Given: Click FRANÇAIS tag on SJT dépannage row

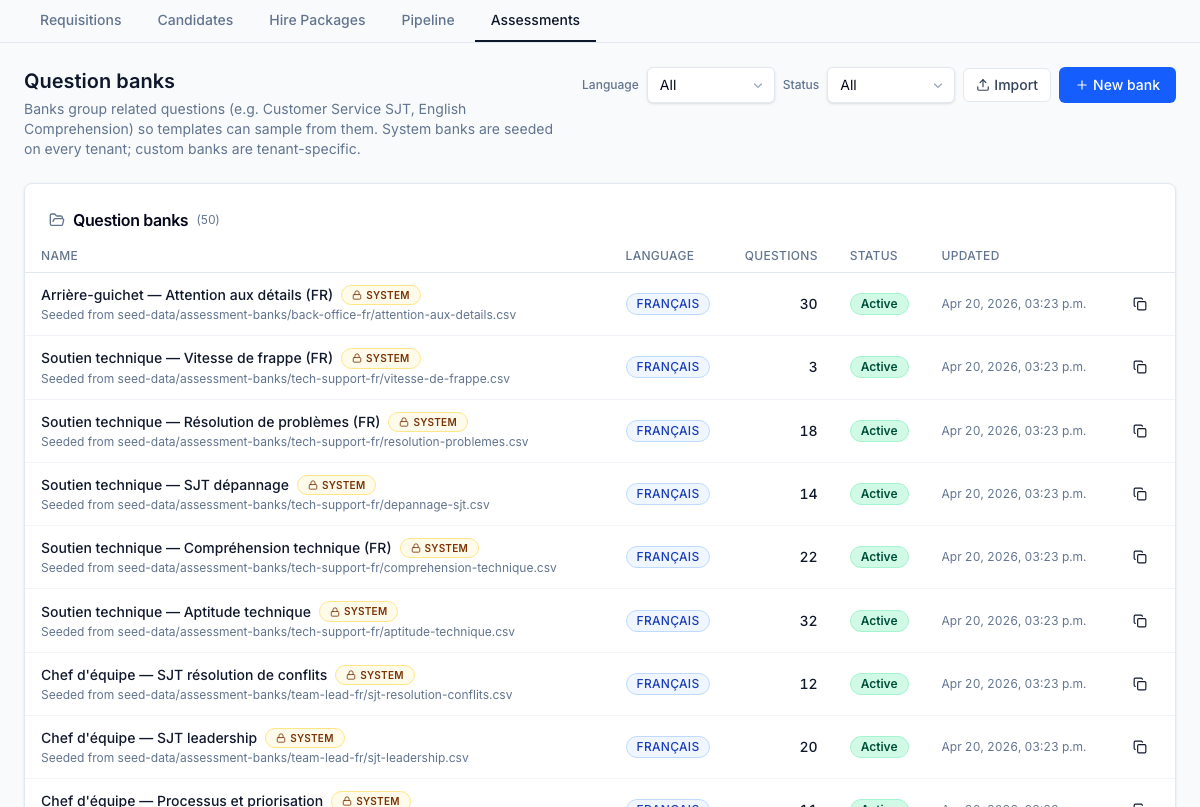Looking at the screenshot, I should (668, 494).
